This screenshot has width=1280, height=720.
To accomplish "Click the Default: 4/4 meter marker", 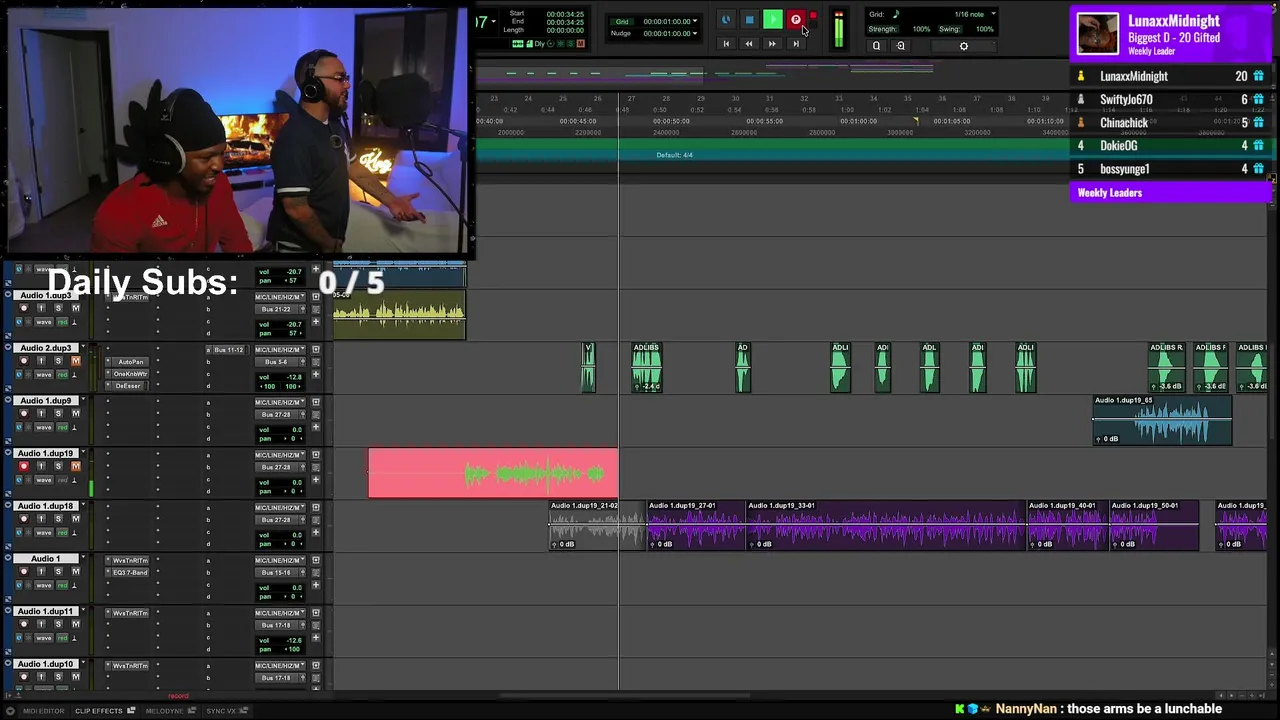I will click(x=675, y=155).
